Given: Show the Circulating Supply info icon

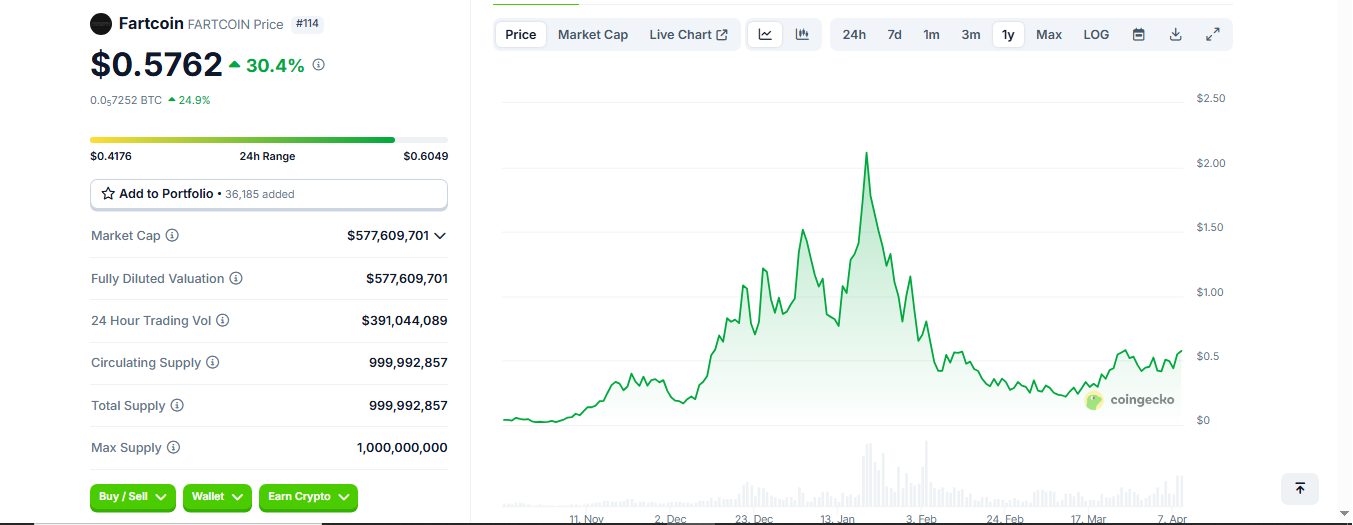Looking at the screenshot, I should tap(213, 362).
